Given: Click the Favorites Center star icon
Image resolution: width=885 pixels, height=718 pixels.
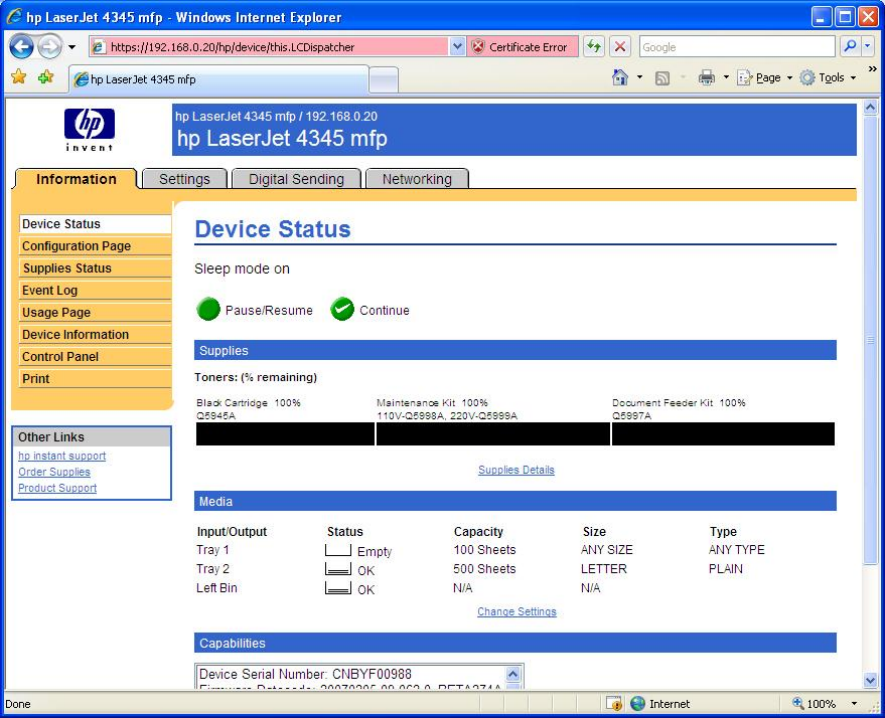Looking at the screenshot, I should 19,76.
